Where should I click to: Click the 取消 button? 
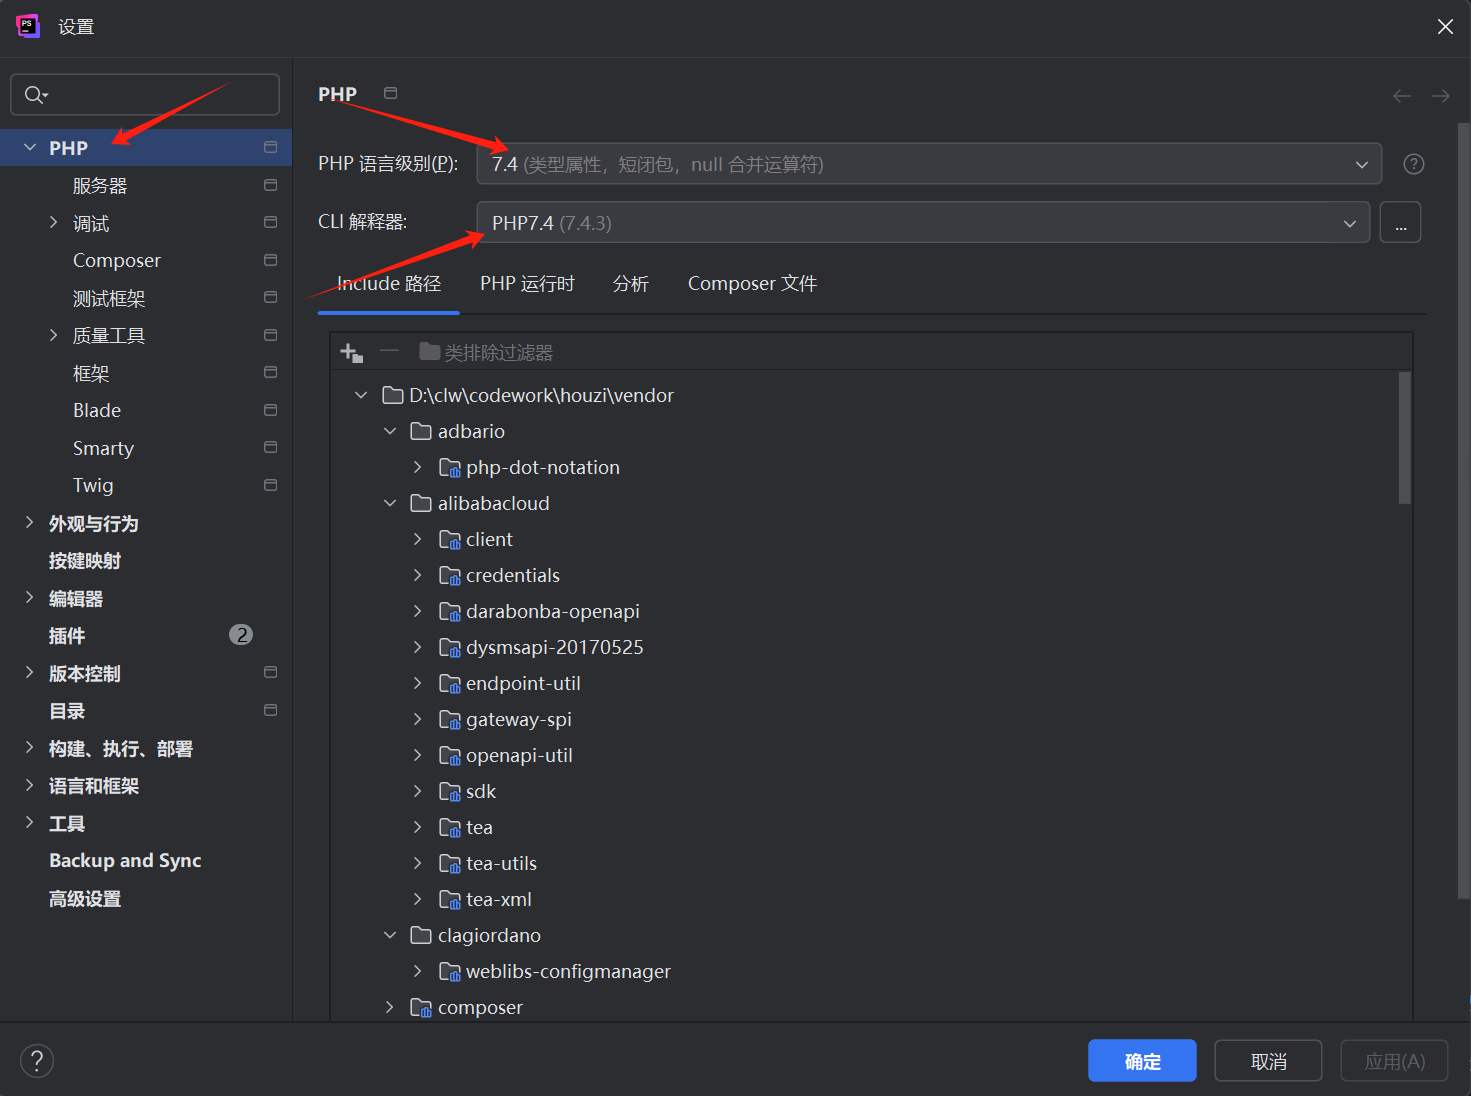click(1268, 1060)
